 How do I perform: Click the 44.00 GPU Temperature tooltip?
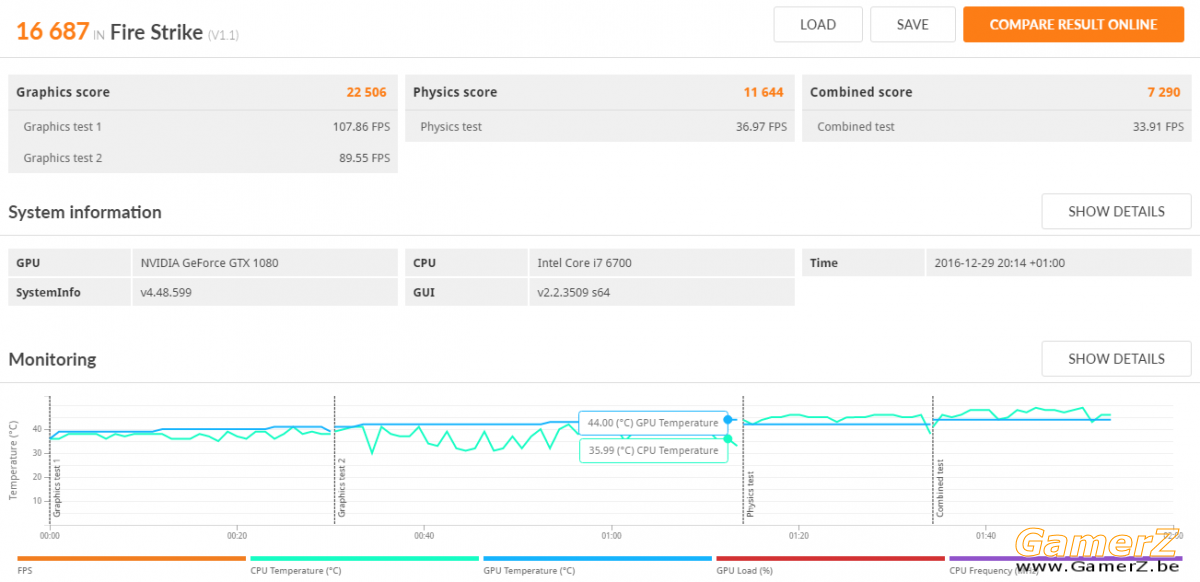[653, 422]
